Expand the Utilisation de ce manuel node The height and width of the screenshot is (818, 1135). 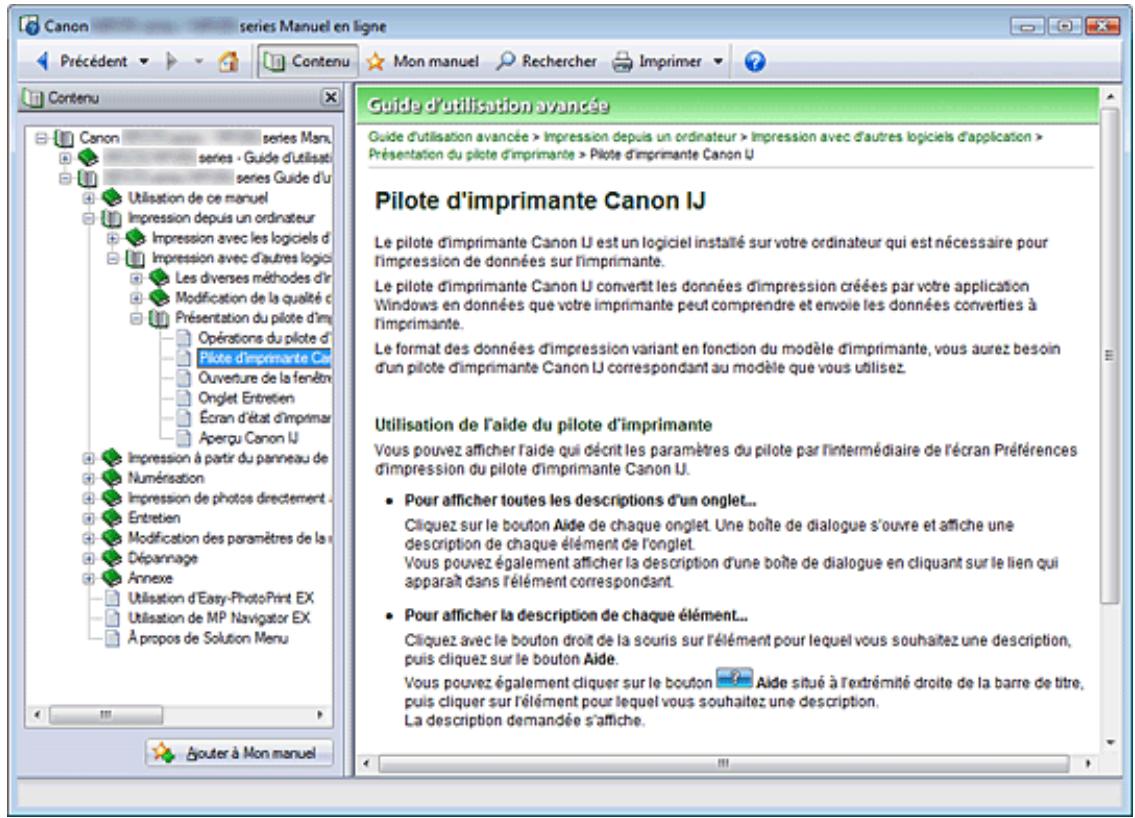point(88,198)
